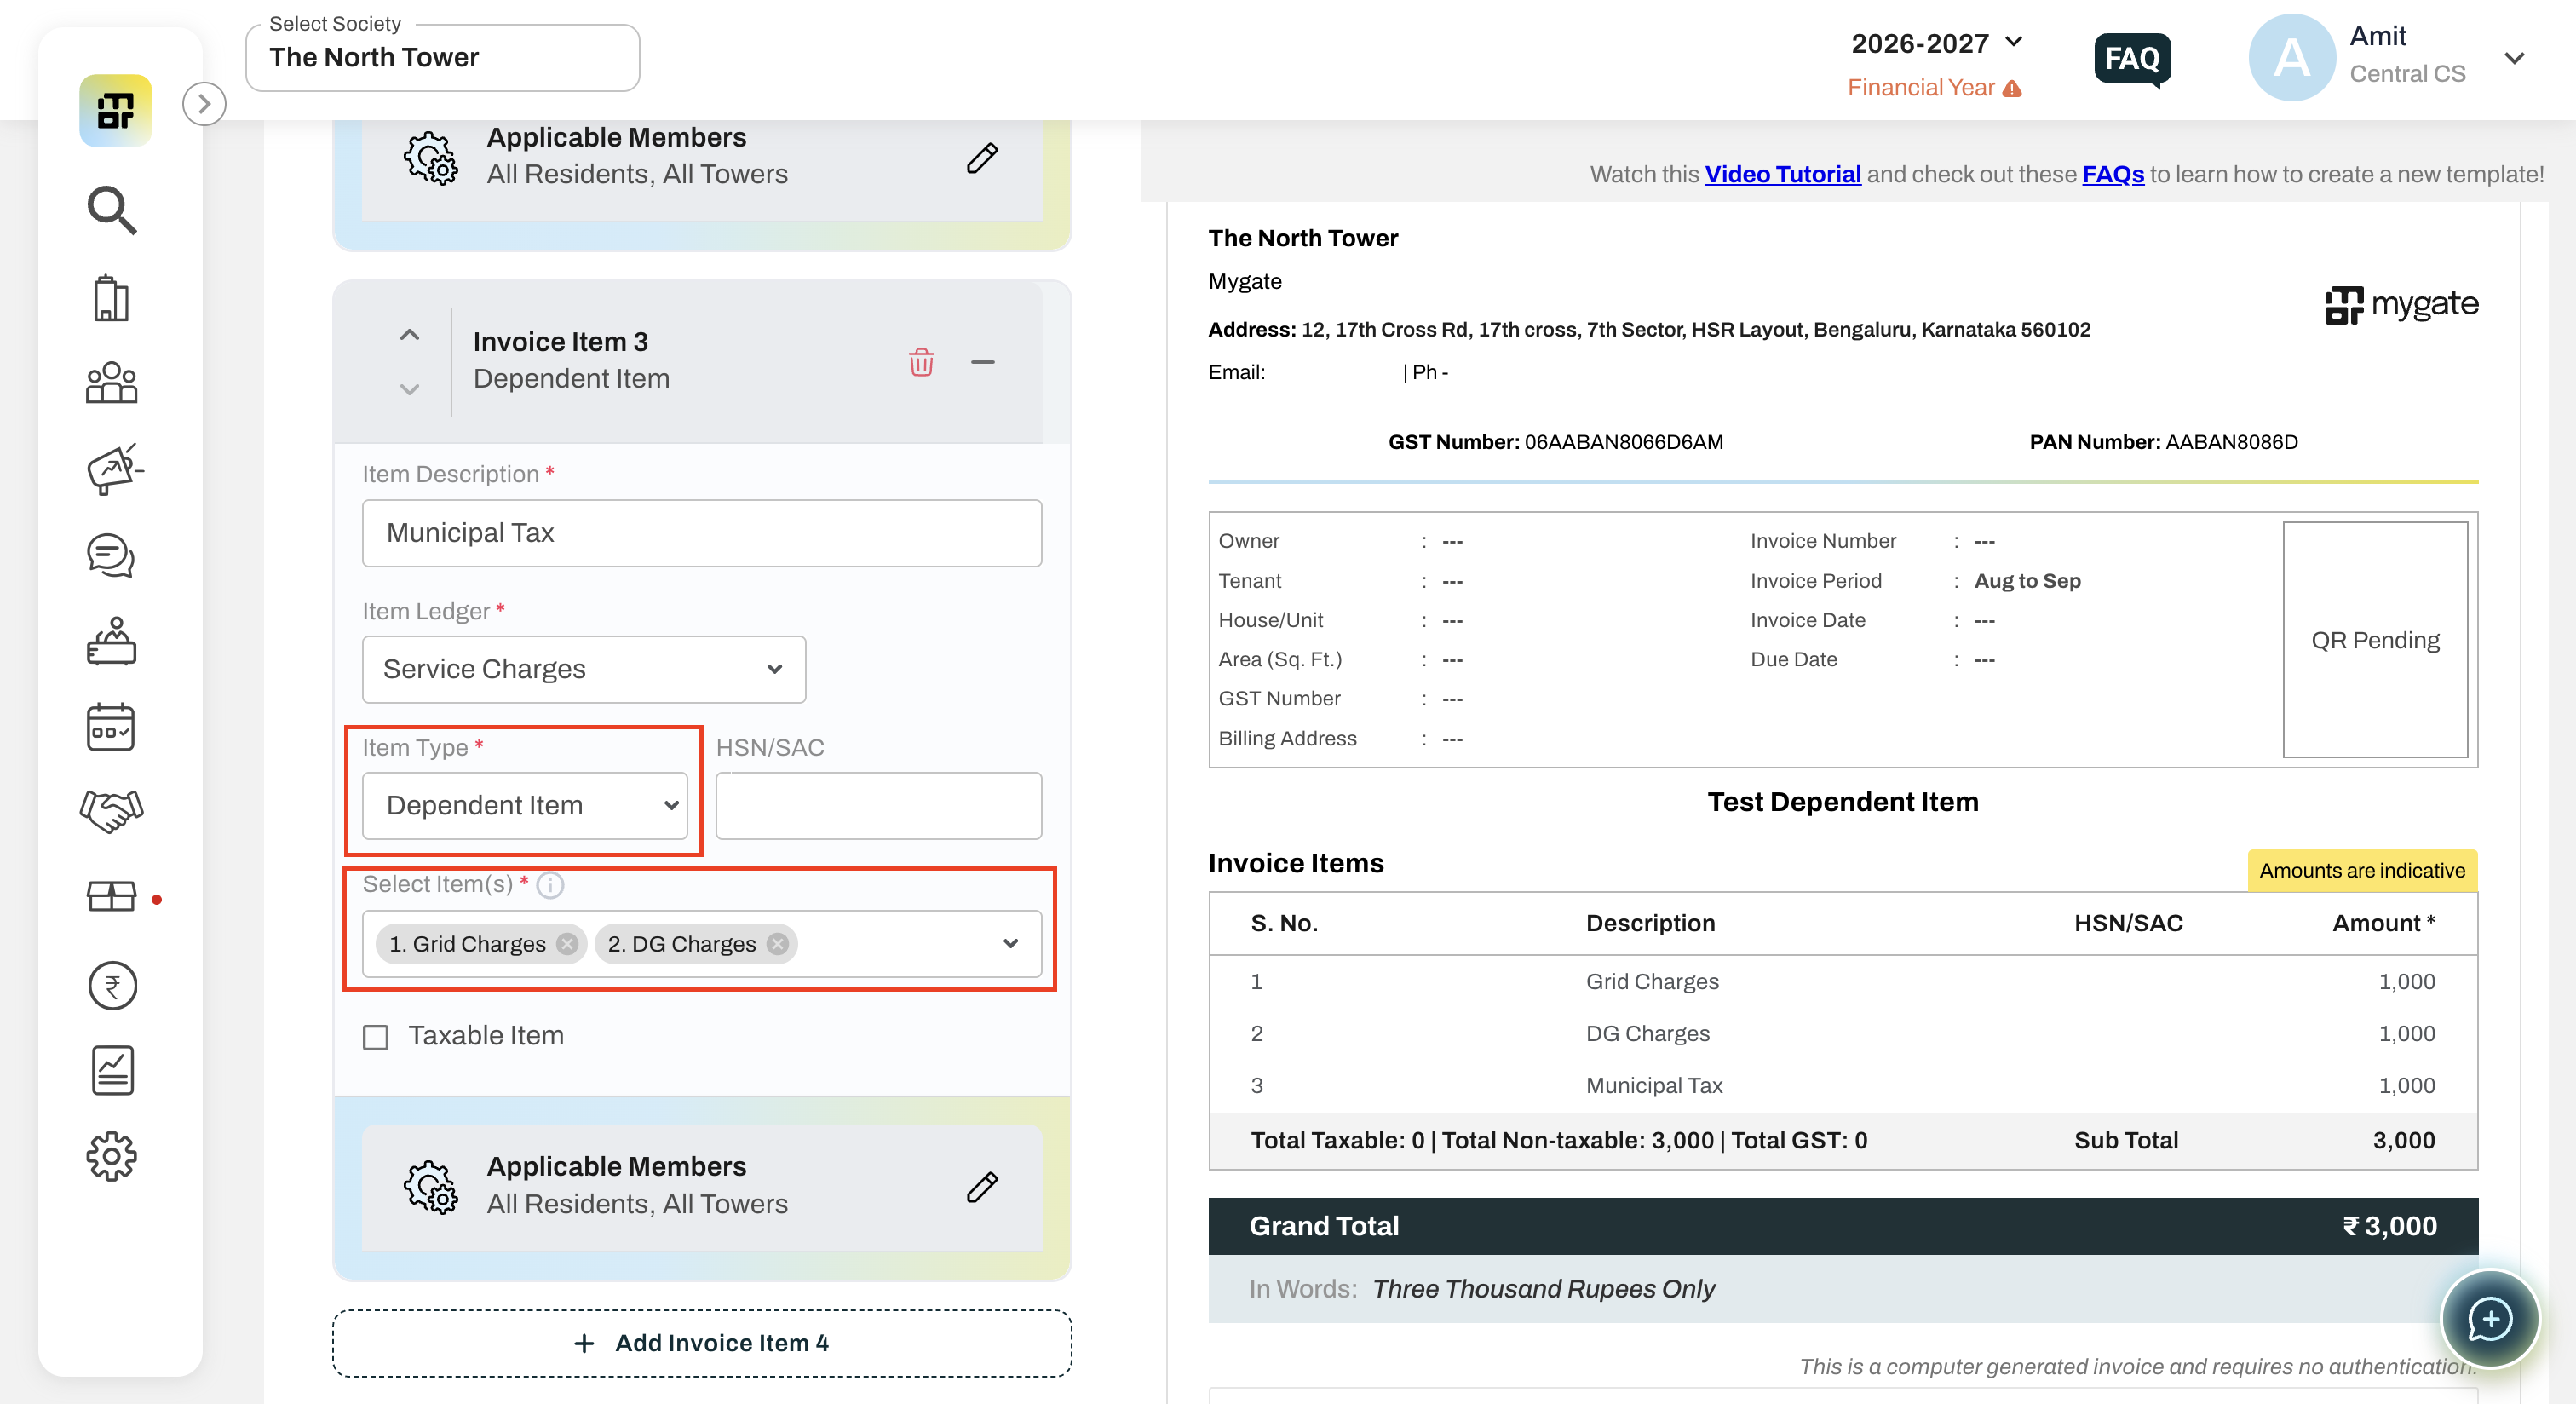Image resolution: width=2576 pixels, height=1404 pixels.
Task: Click the 'Aug to Sep' invoice period
Action: tap(2027, 581)
